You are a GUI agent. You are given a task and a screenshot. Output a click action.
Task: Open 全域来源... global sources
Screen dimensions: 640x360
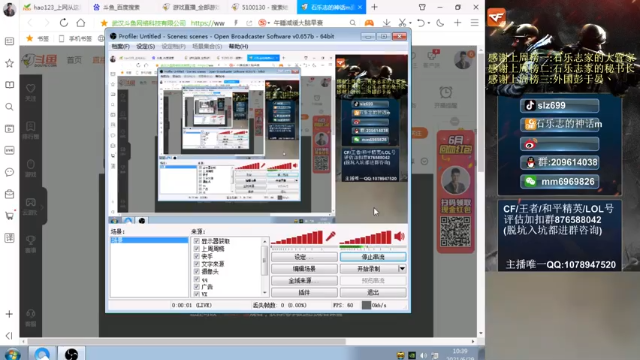tap(304, 280)
